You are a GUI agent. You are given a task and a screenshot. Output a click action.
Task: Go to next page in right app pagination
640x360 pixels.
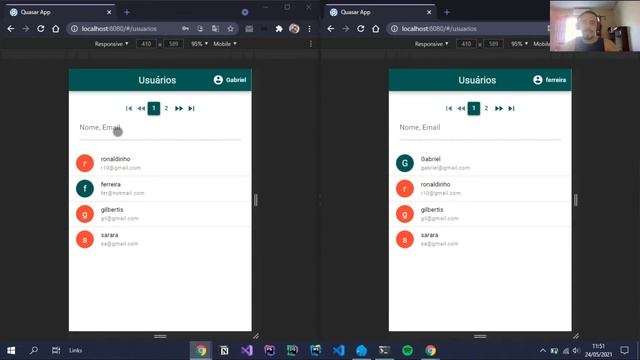(x=499, y=108)
